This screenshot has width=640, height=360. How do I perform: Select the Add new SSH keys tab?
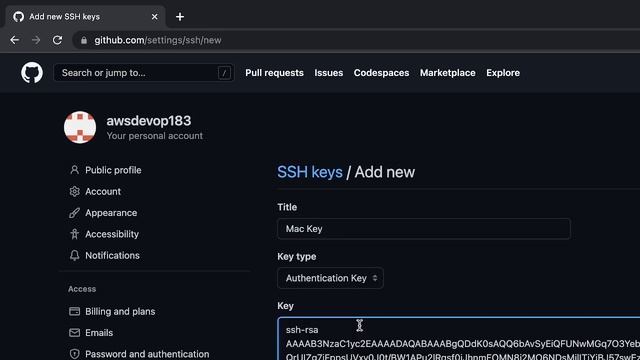(x=85, y=17)
